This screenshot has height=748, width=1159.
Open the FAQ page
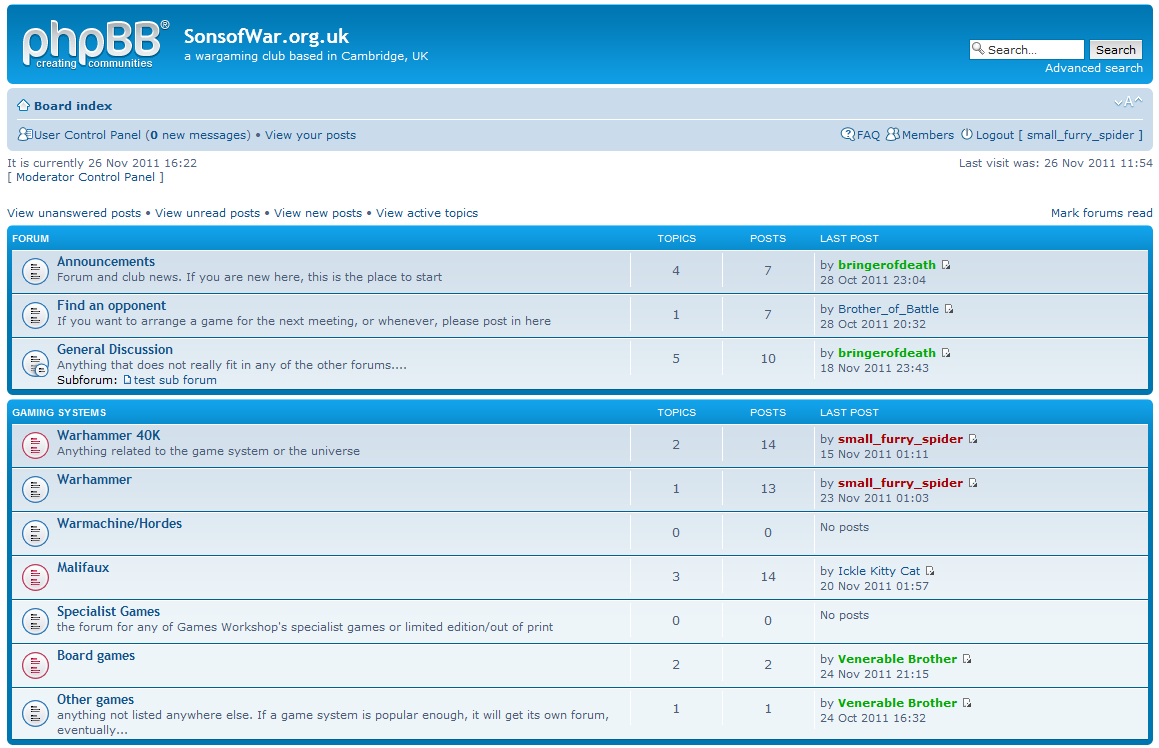tap(869, 135)
